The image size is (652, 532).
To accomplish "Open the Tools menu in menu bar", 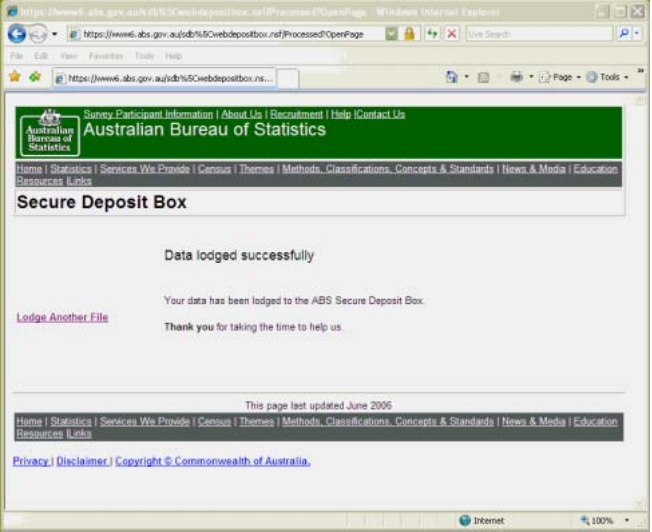I will pos(144,56).
